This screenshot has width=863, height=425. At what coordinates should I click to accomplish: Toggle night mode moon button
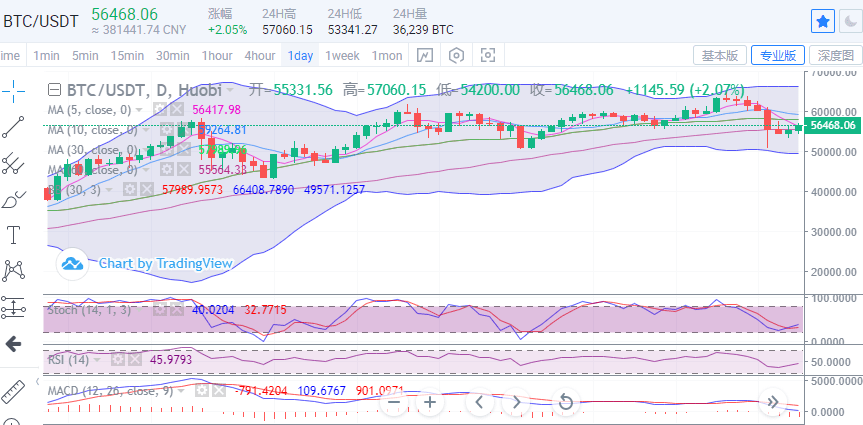(851, 20)
